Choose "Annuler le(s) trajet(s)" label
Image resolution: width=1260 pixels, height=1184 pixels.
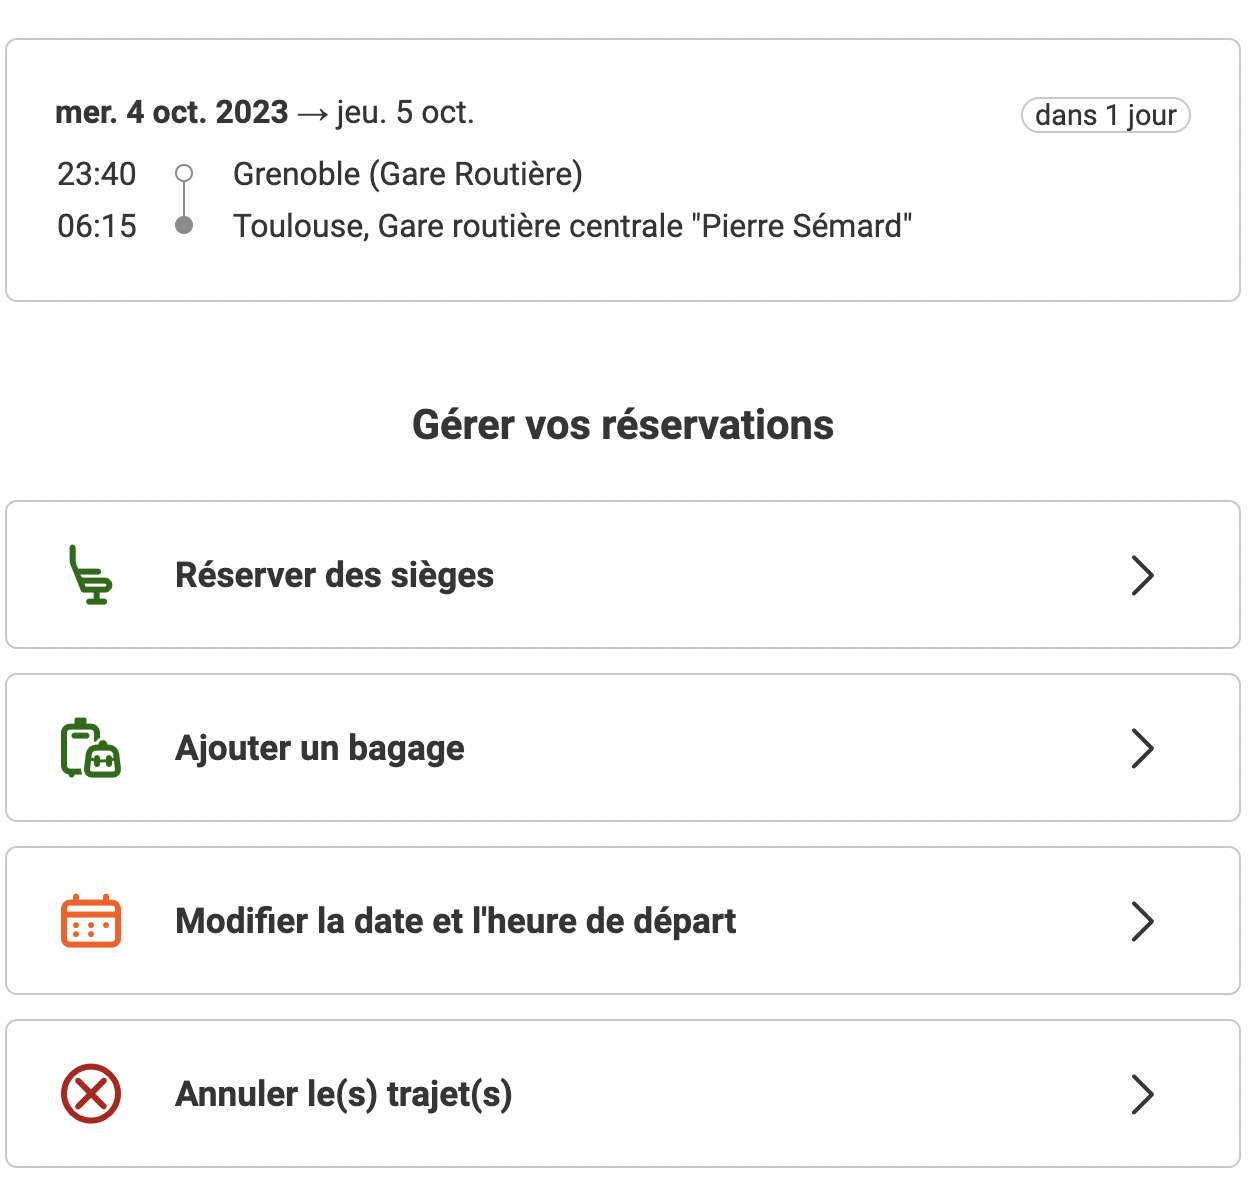click(x=343, y=1094)
